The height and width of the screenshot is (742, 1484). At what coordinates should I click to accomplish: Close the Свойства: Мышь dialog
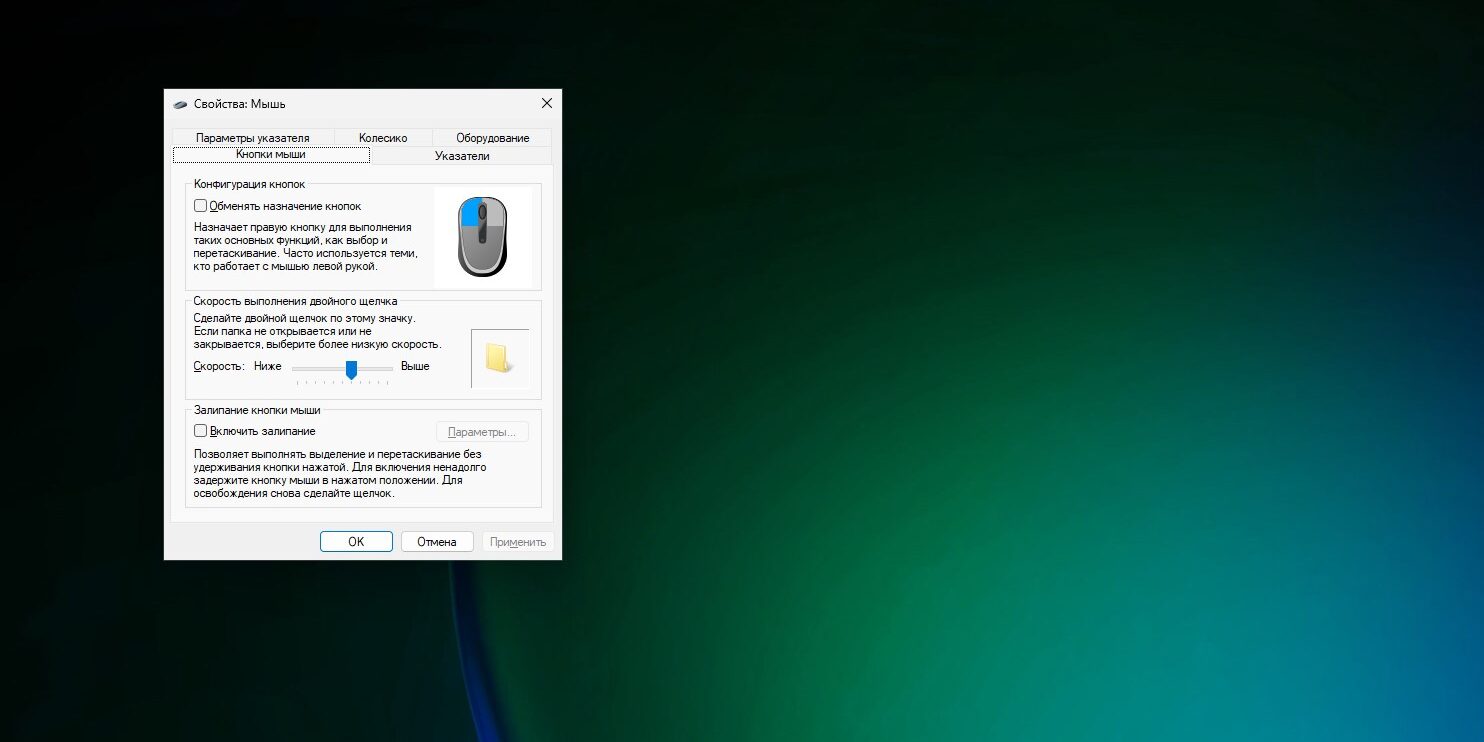(x=546, y=103)
